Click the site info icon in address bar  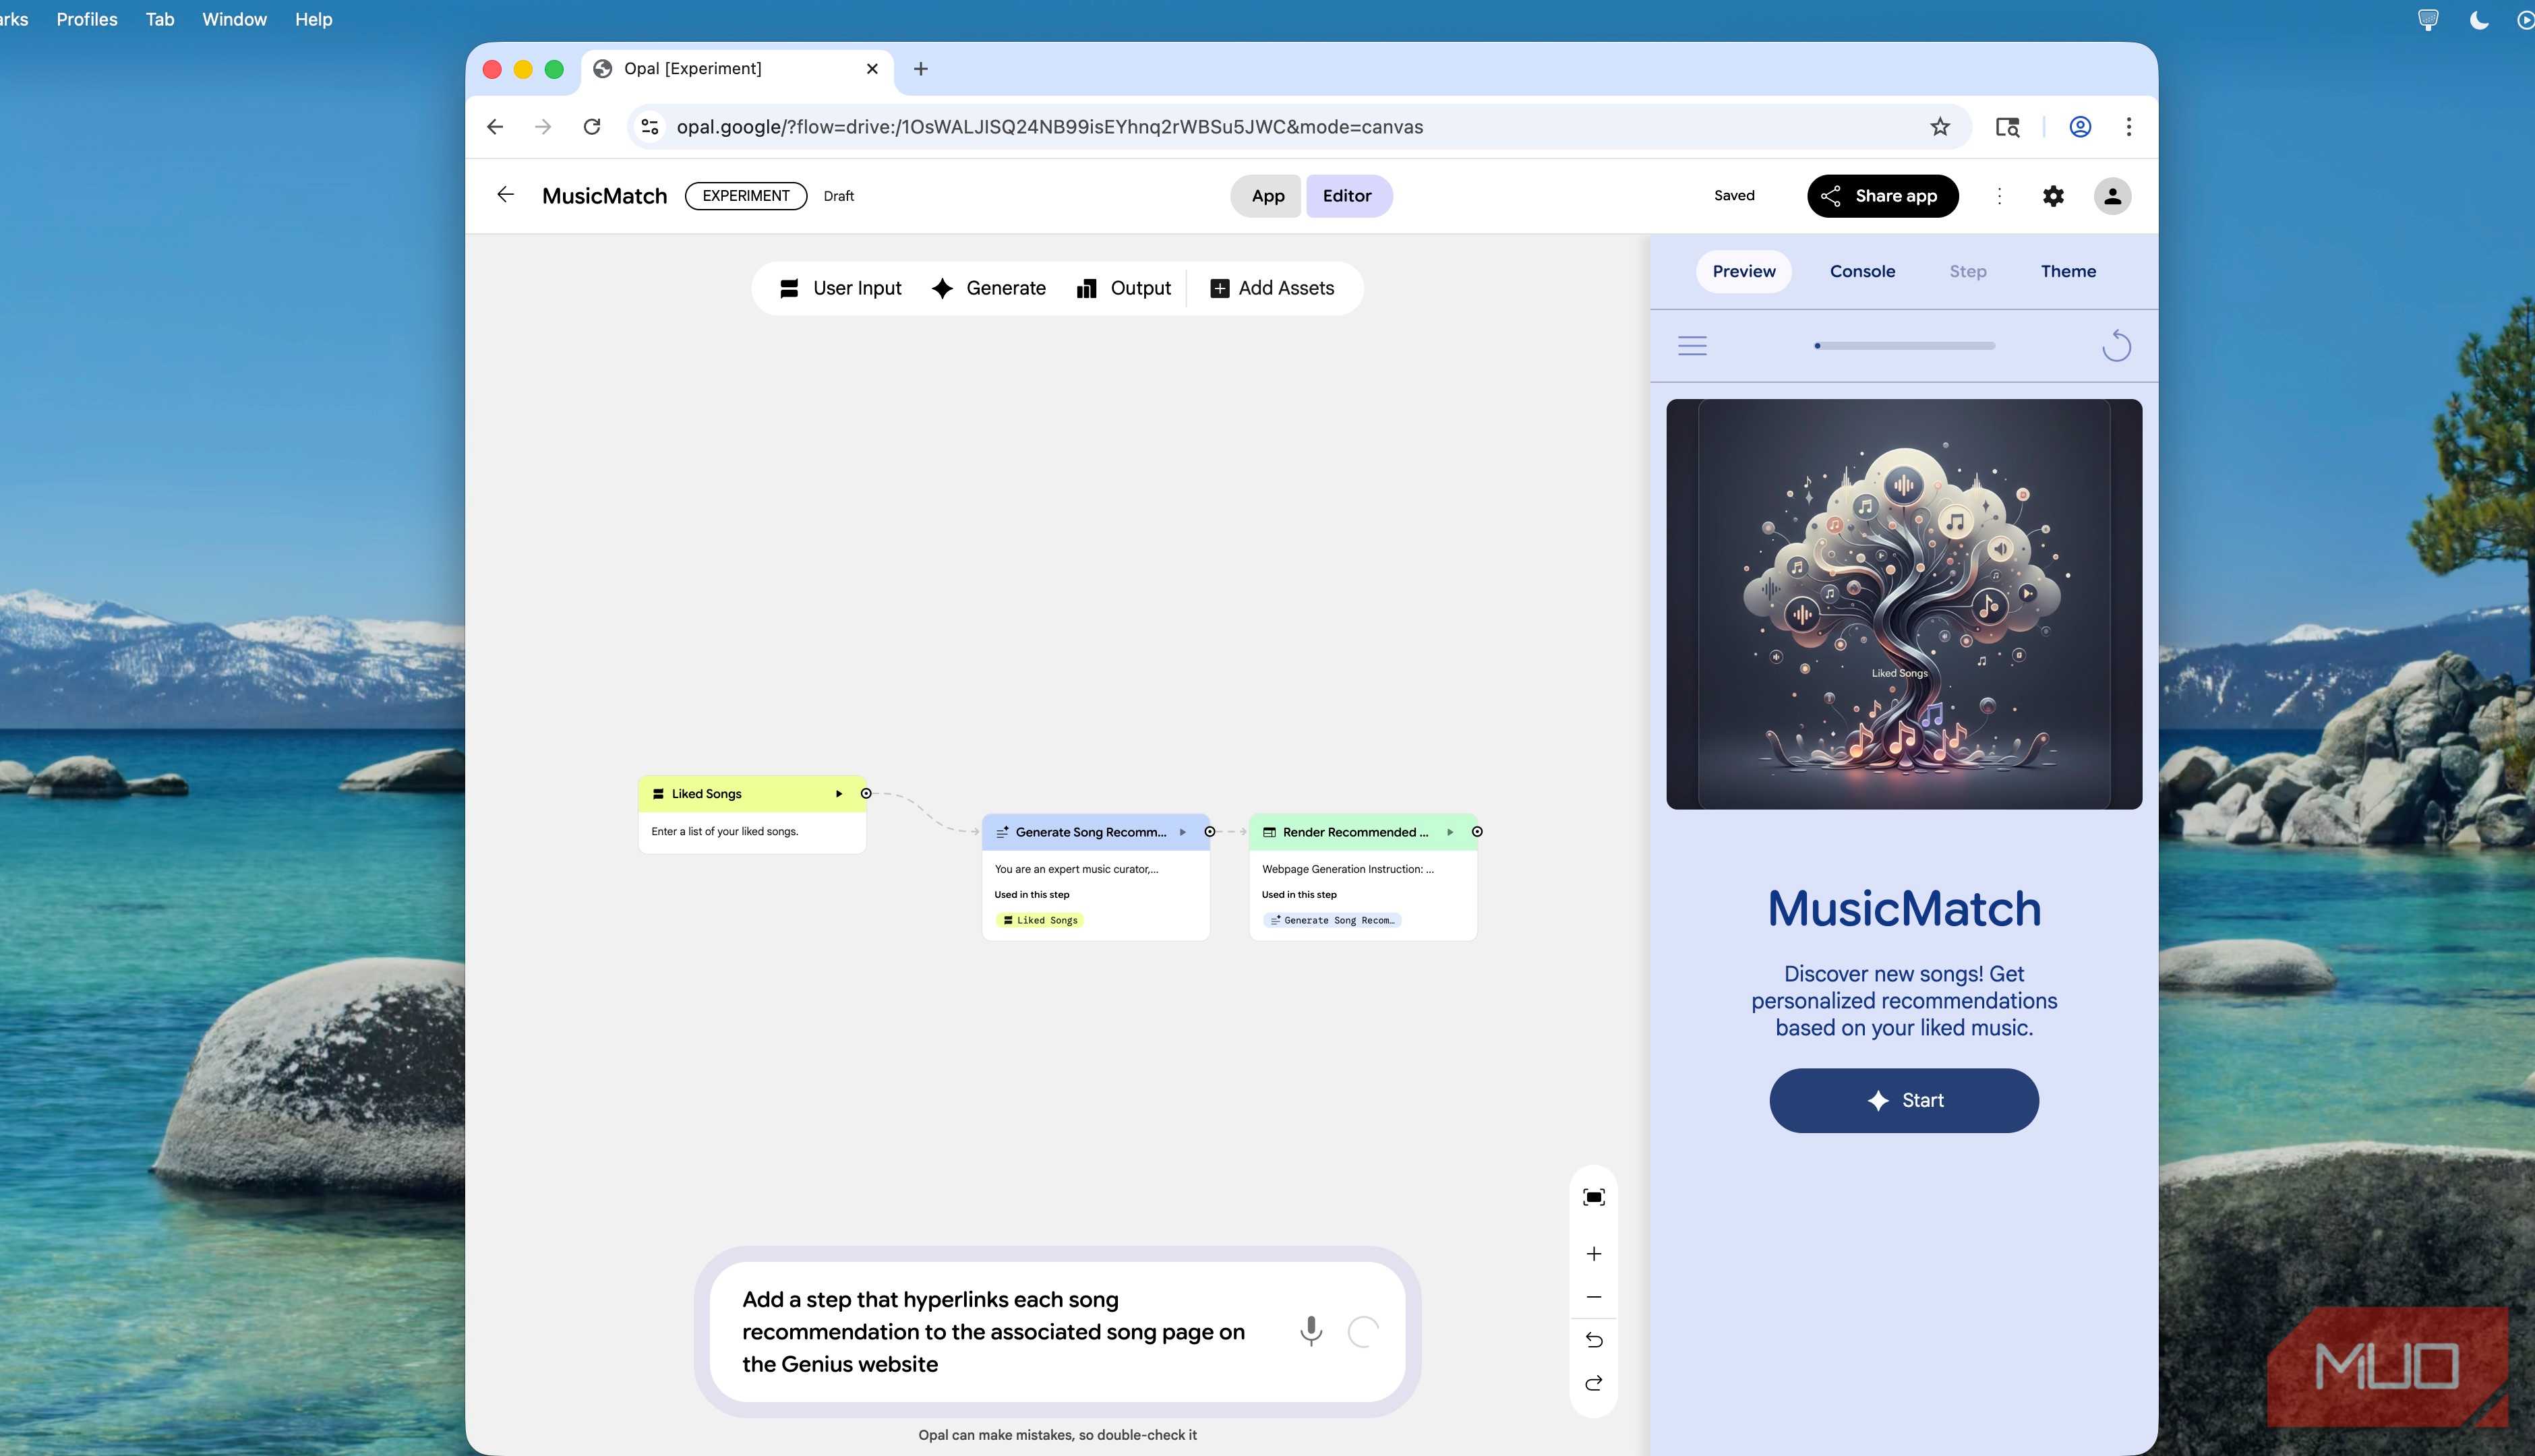(650, 127)
